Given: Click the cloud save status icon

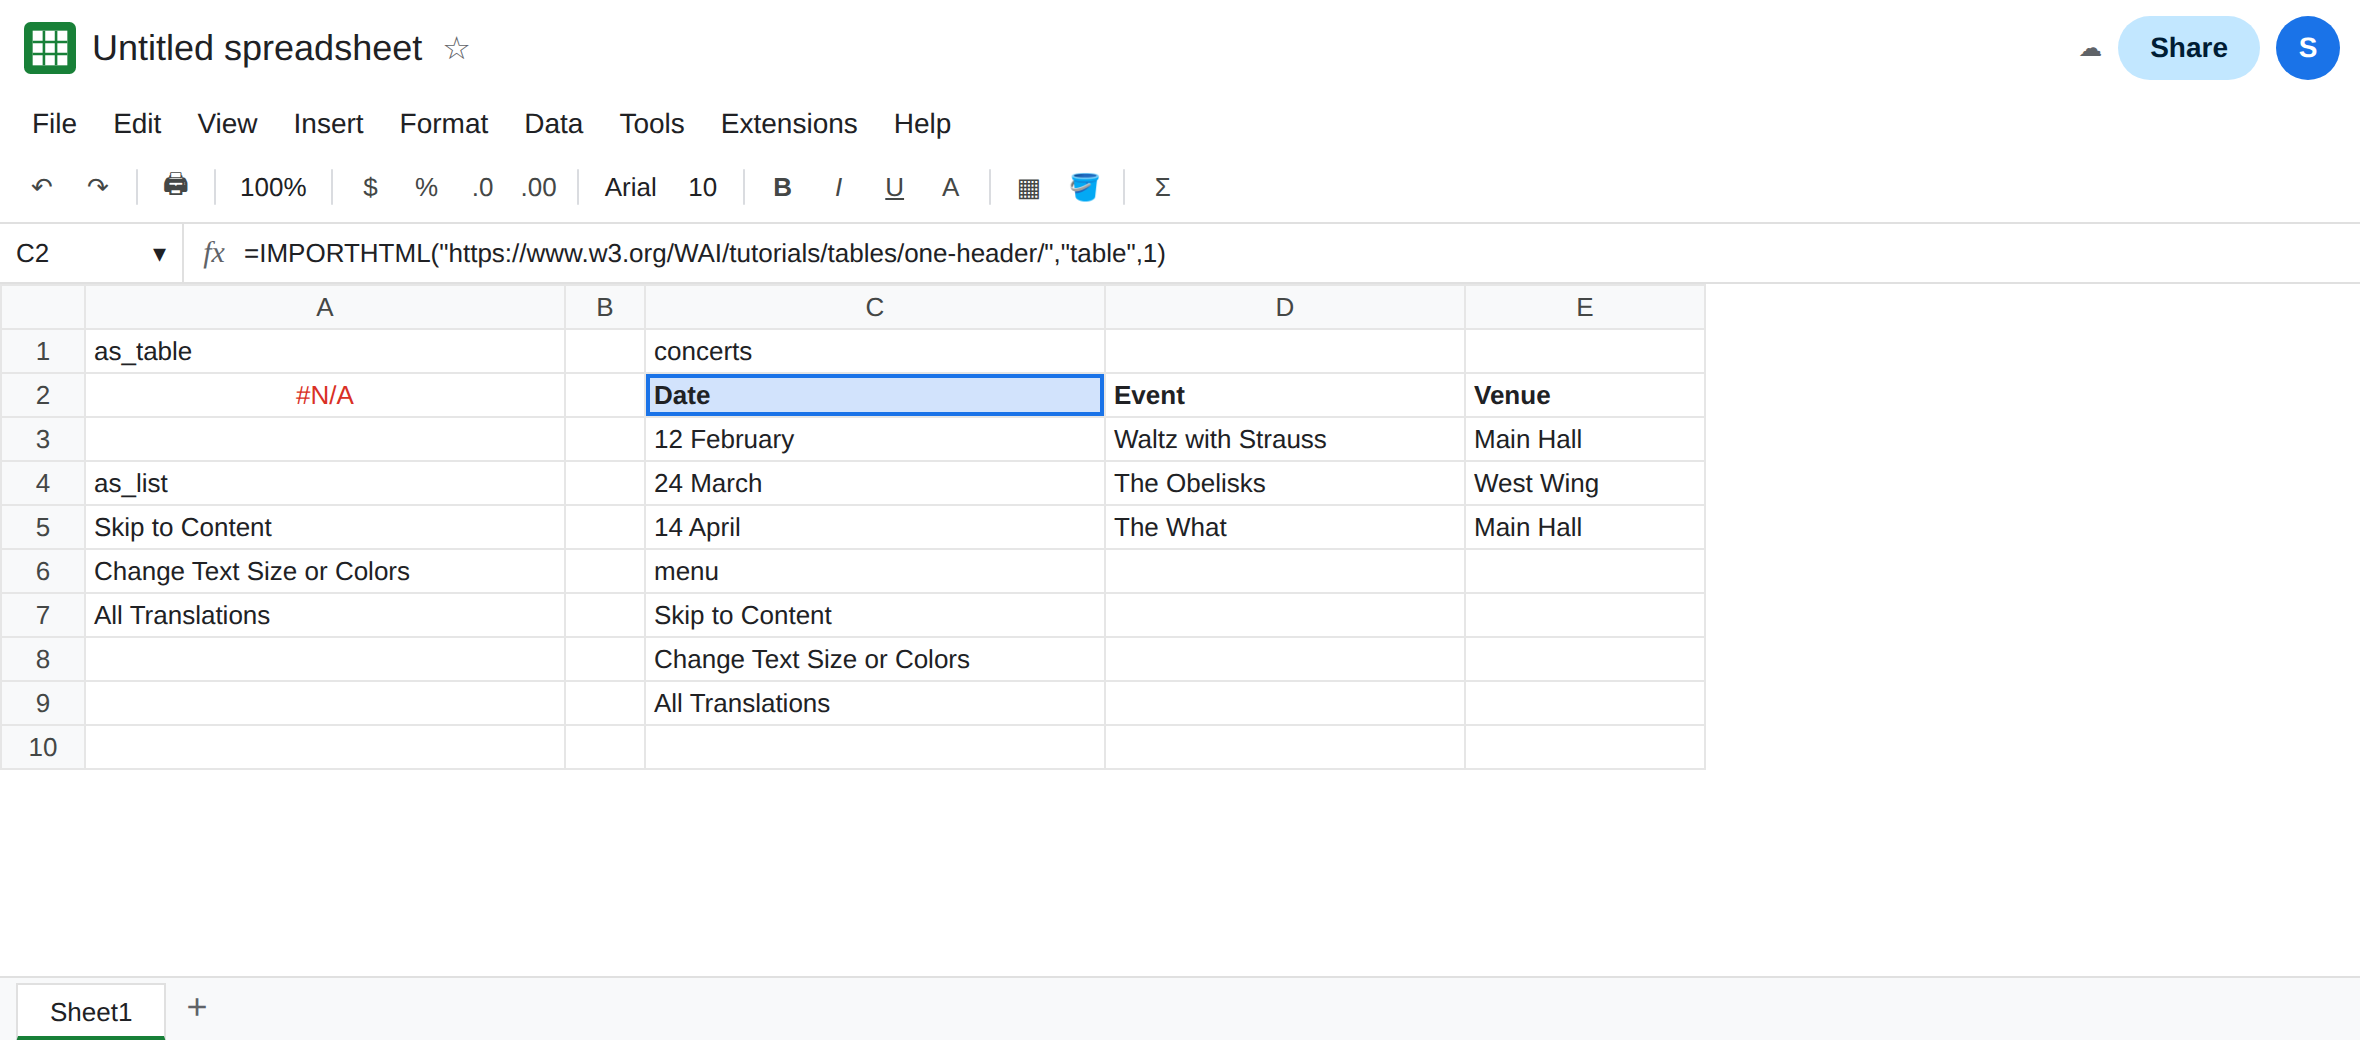Looking at the screenshot, I should pos(2090,50).
